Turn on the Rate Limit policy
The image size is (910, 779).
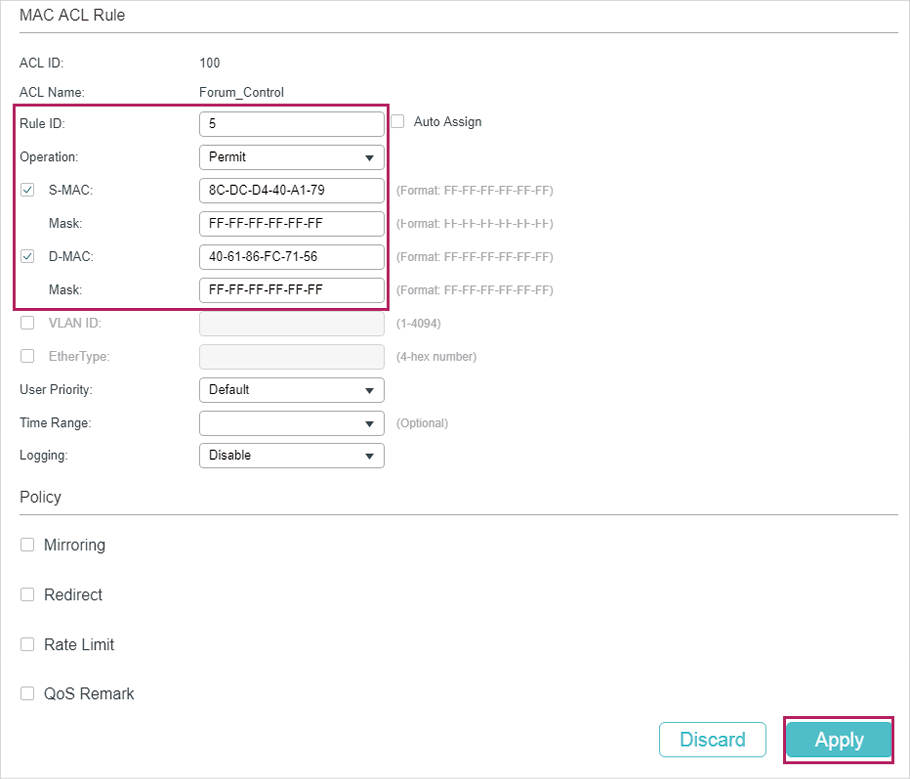click(x=28, y=645)
